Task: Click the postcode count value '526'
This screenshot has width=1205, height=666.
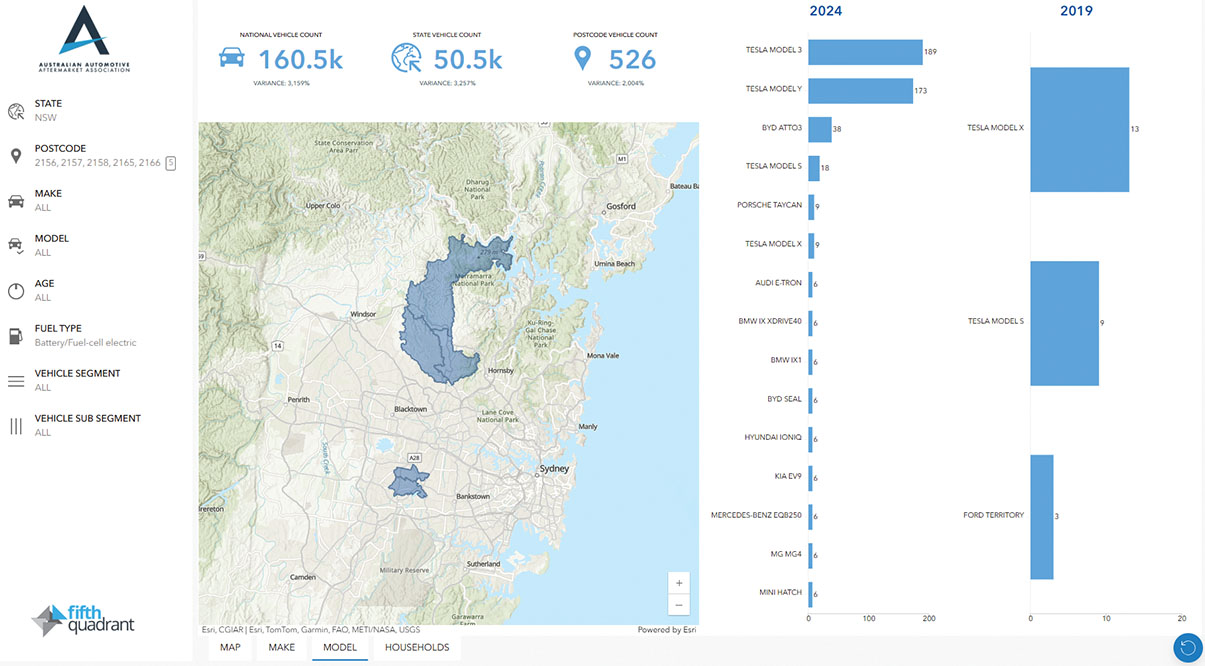Action: click(632, 60)
